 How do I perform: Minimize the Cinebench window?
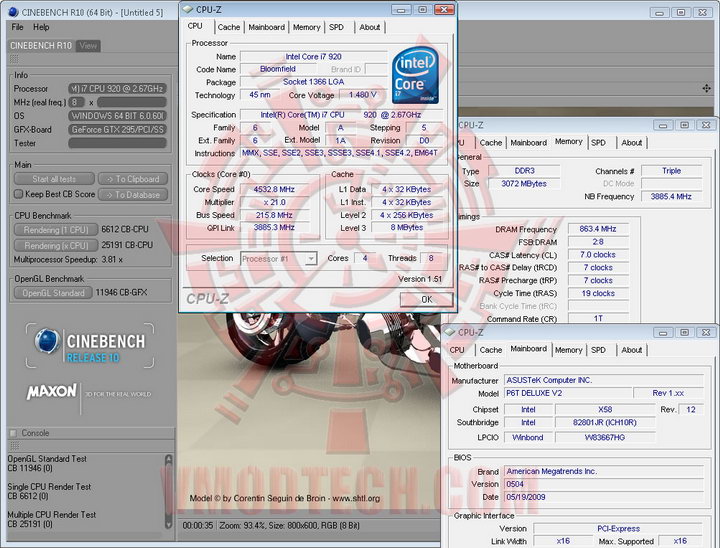coord(659,13)
